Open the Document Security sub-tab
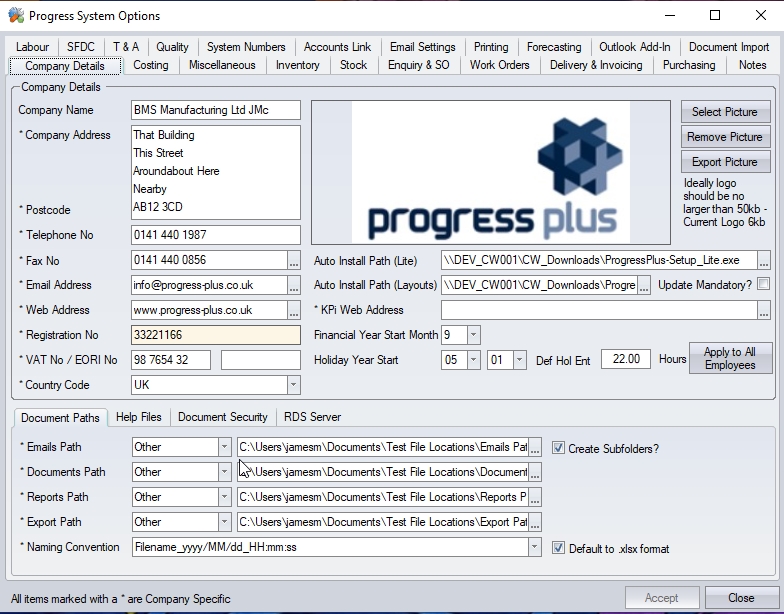This screenshot has height=614, width=784. [222, 417]
